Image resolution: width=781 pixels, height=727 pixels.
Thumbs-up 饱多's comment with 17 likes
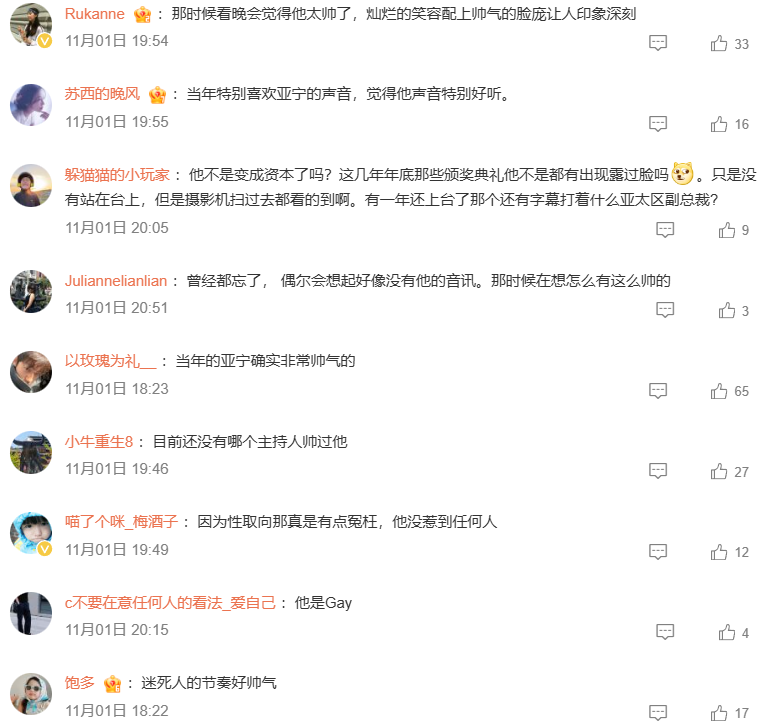click(719, 713)
